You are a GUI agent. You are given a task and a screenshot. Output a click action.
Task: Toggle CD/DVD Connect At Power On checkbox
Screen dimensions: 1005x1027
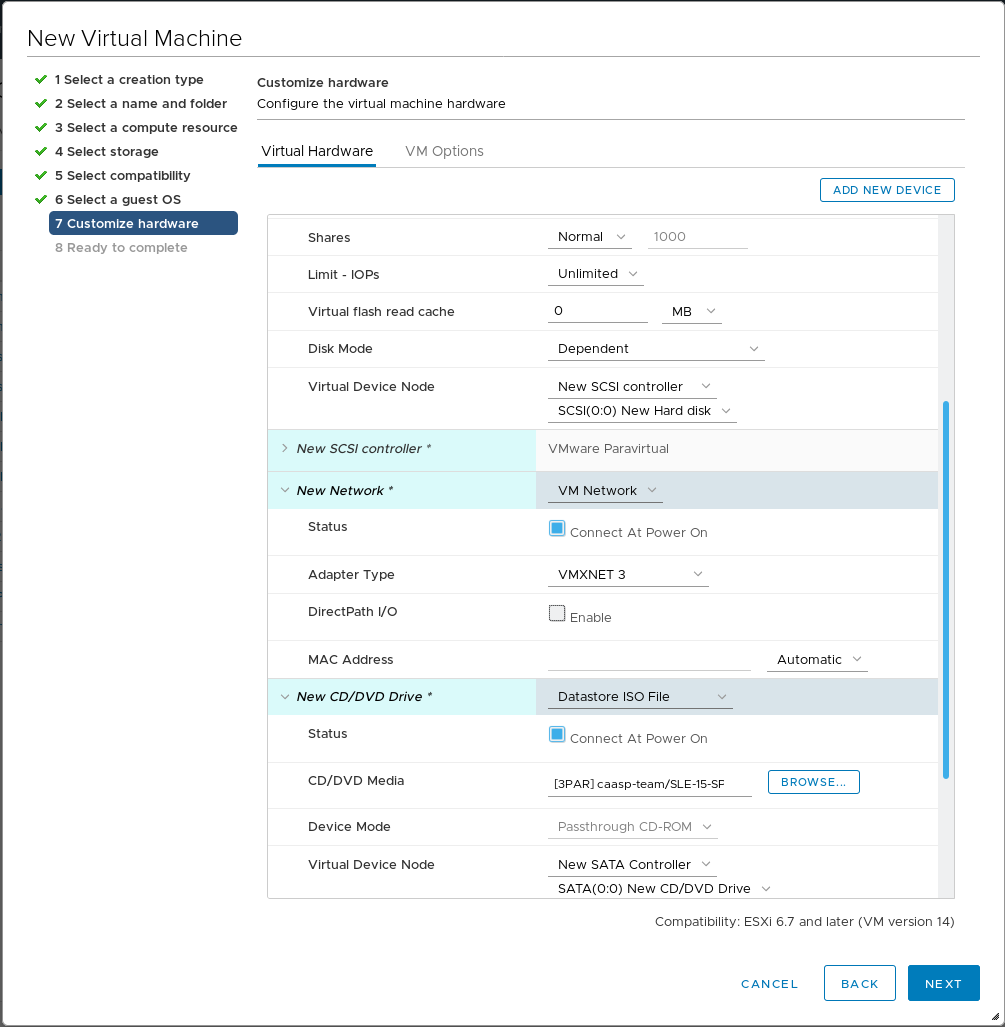(557, 735)
